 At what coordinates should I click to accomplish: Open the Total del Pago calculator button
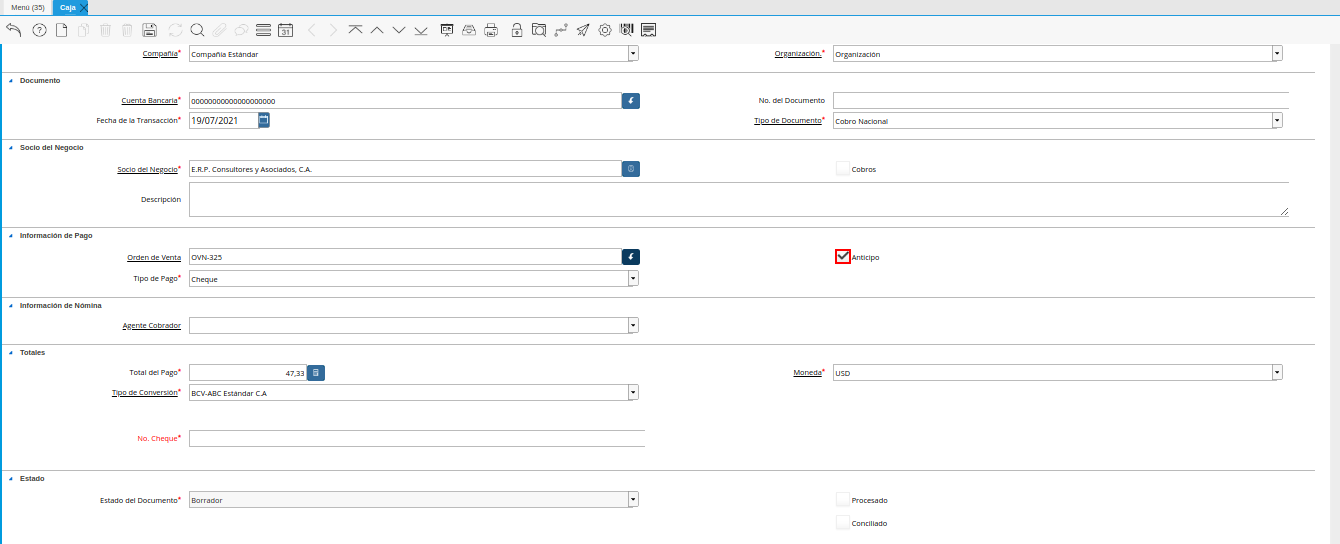[x=316, y=373]
